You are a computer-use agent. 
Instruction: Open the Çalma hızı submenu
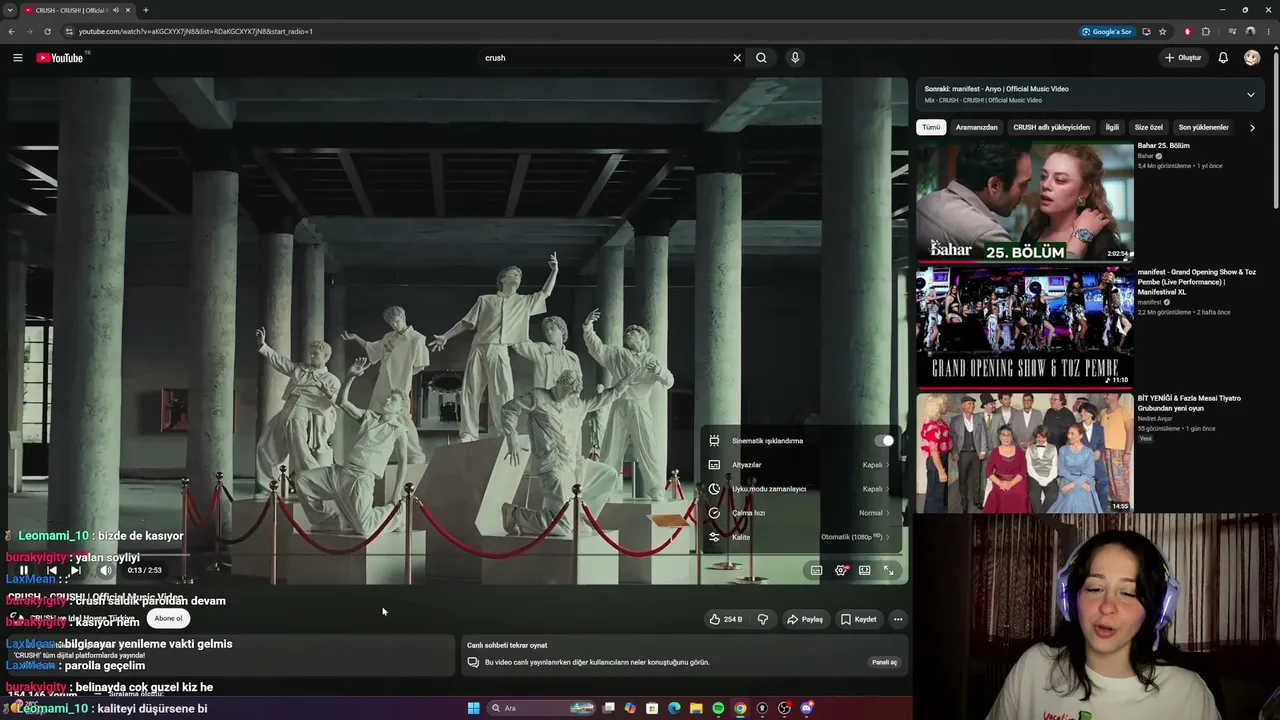coord(799,513)
